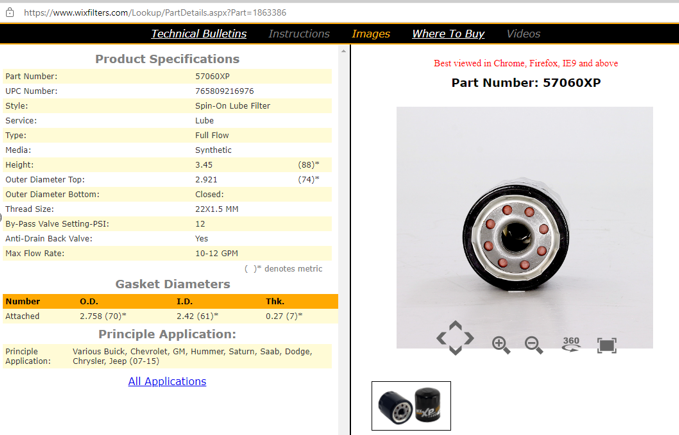Viewport: 679px width, 435px height.
Task: Click the Number column header
Action: click(23, 301)
